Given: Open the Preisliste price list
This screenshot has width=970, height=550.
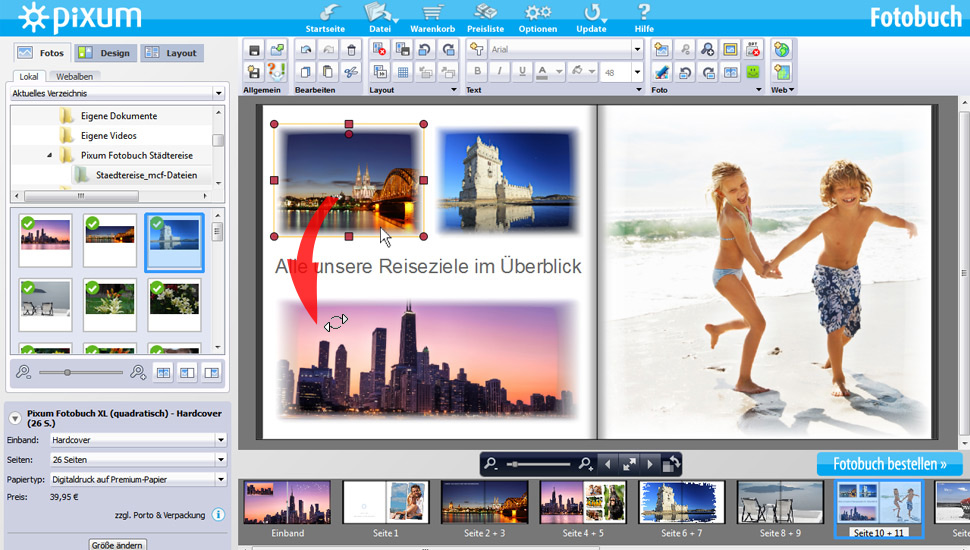Looking at the screenshot, I should pos(486,14).
